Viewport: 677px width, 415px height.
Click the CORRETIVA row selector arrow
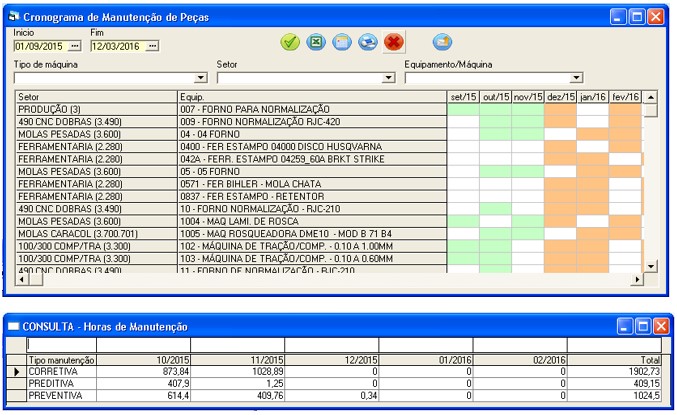click(x=17, y=372)
